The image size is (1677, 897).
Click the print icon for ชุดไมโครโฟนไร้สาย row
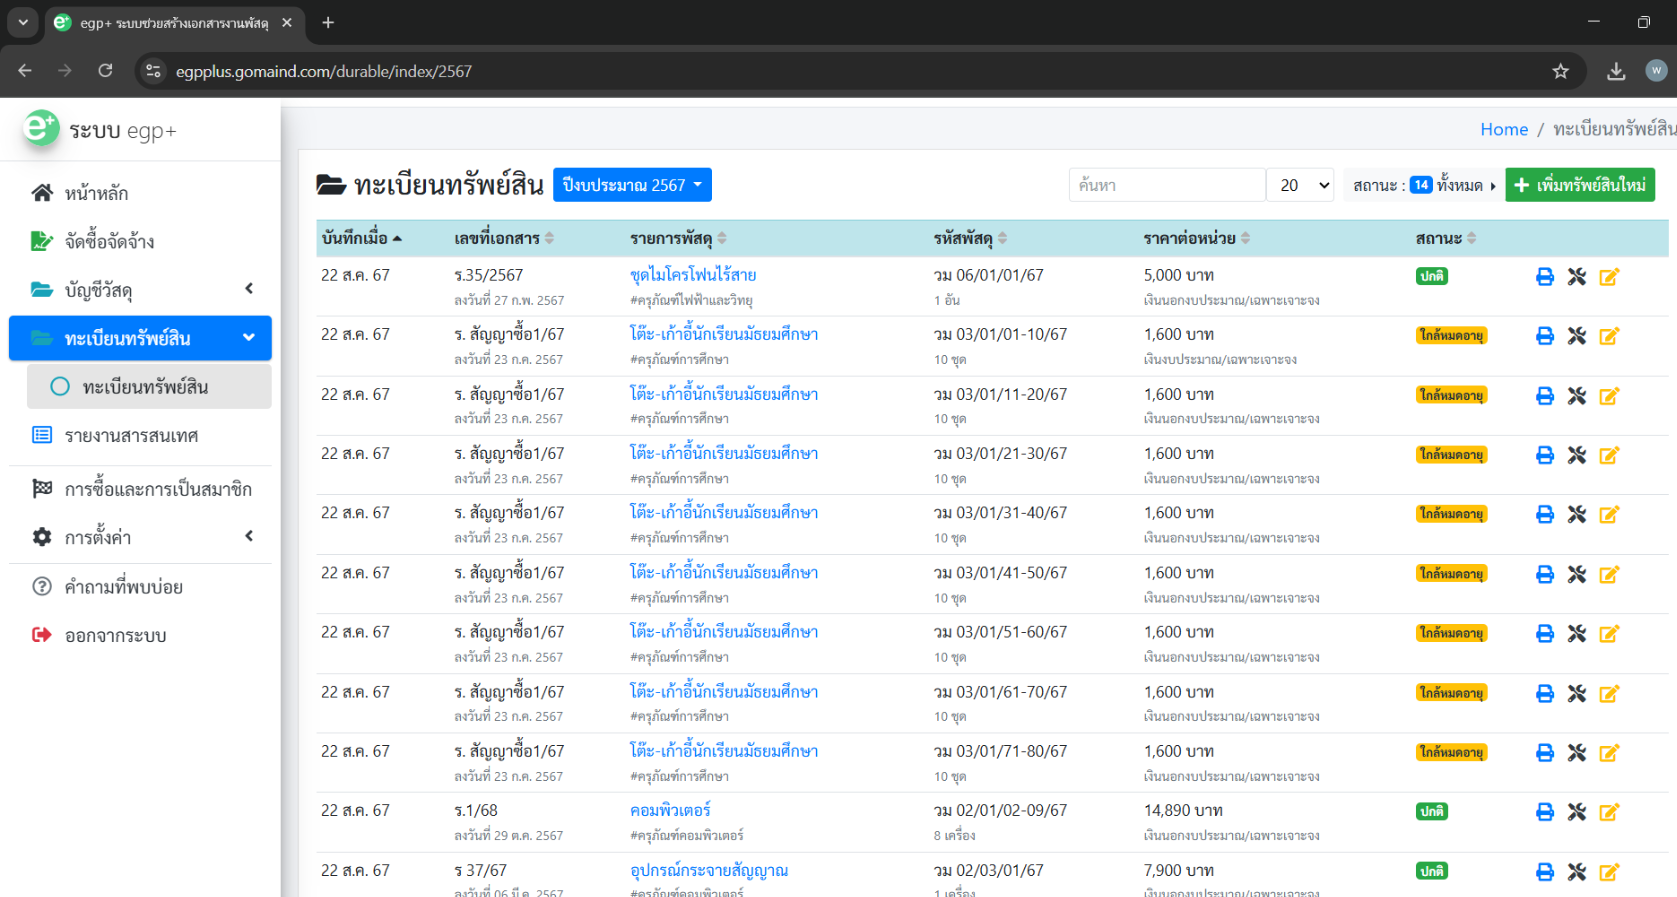pos(1544,277)
